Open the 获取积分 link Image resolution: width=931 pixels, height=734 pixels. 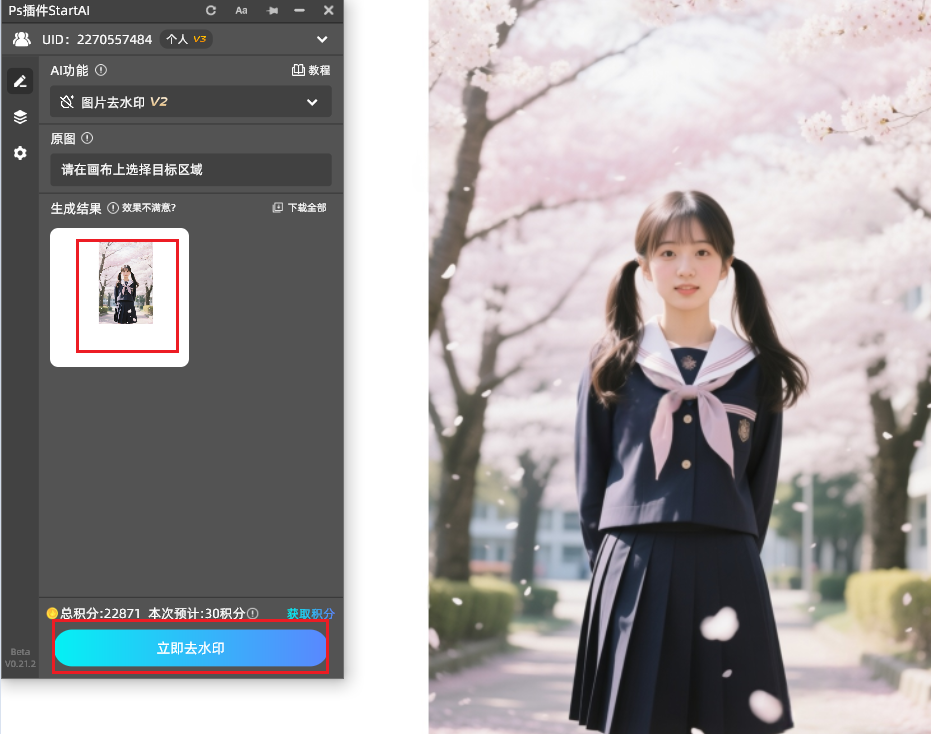(310, 613)
